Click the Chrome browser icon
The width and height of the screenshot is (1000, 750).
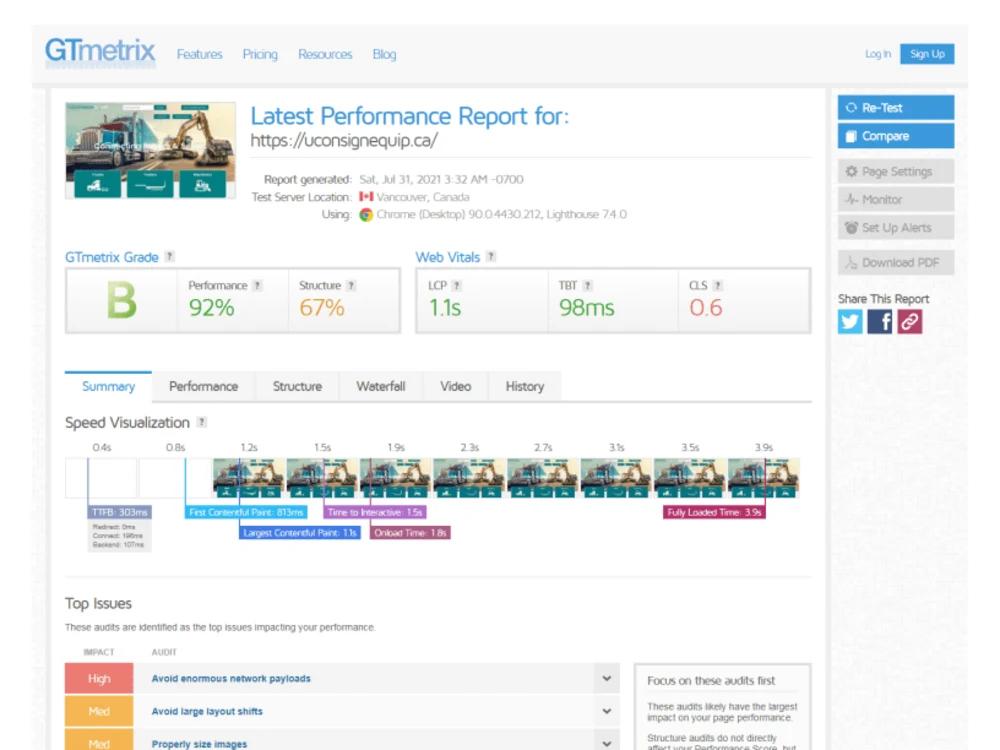click(x=366, y=215)
